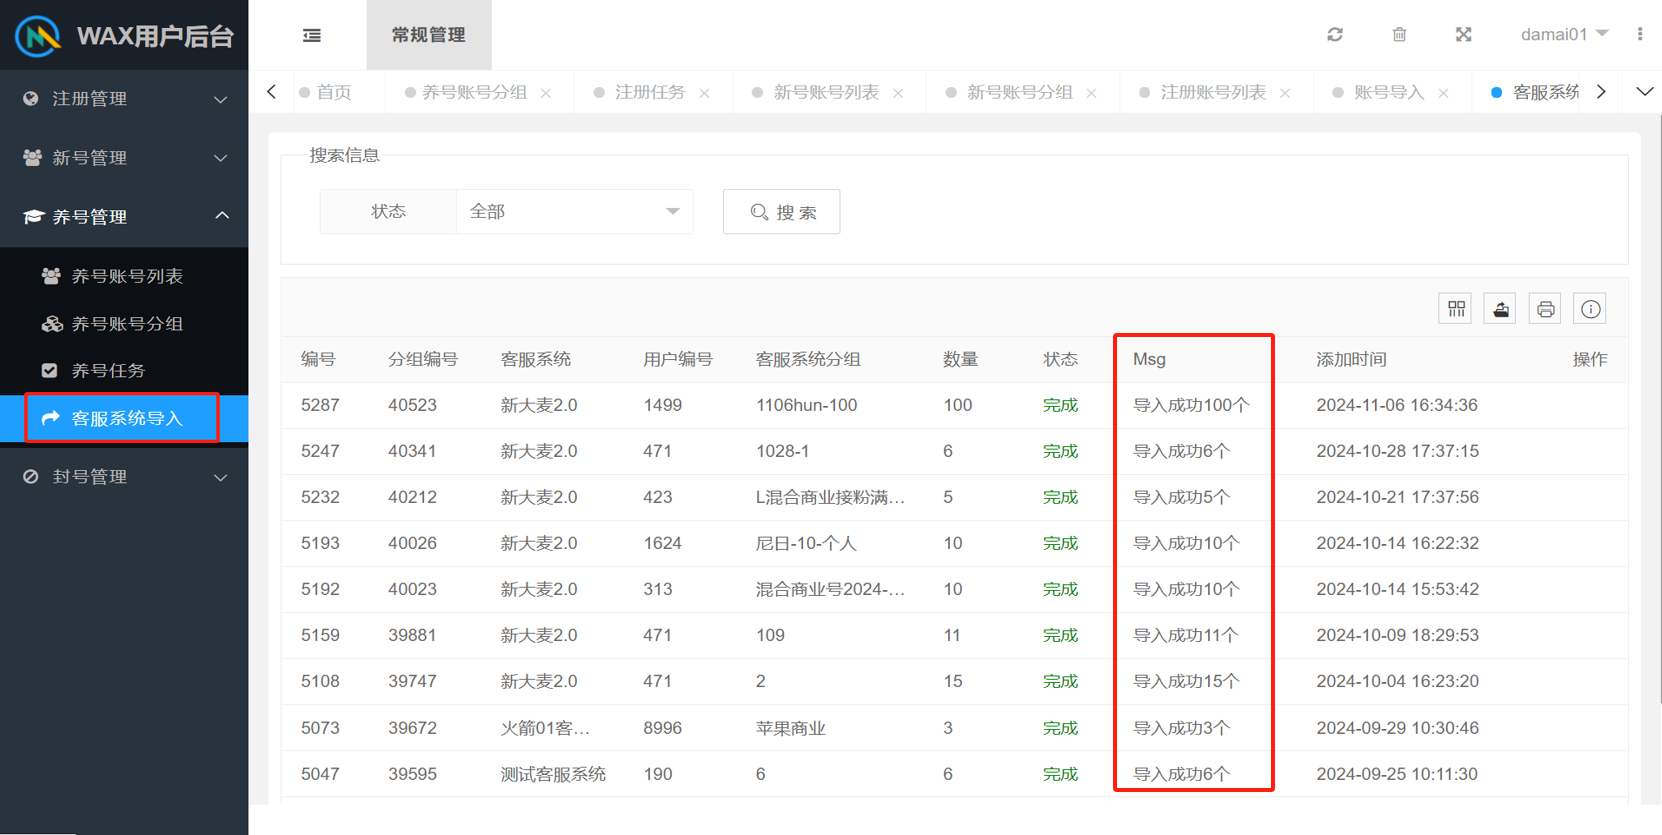Click user number 8996 cell
This screenshot has height=835, width=1662.
662,728
